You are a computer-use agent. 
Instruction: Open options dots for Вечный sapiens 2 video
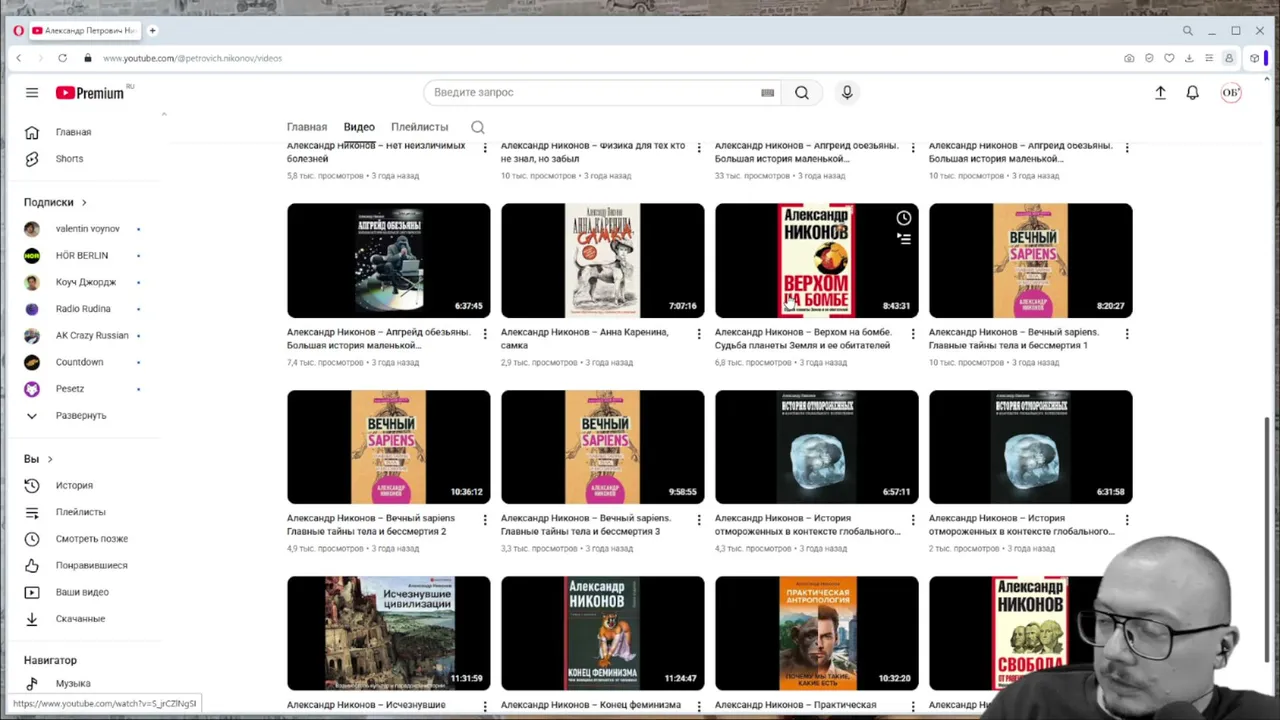(485, 520)
